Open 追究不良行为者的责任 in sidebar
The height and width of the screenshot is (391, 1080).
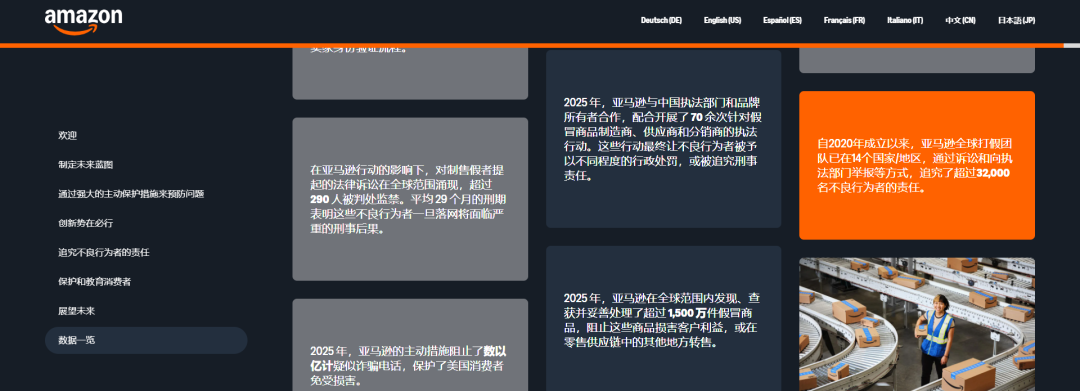103,253
